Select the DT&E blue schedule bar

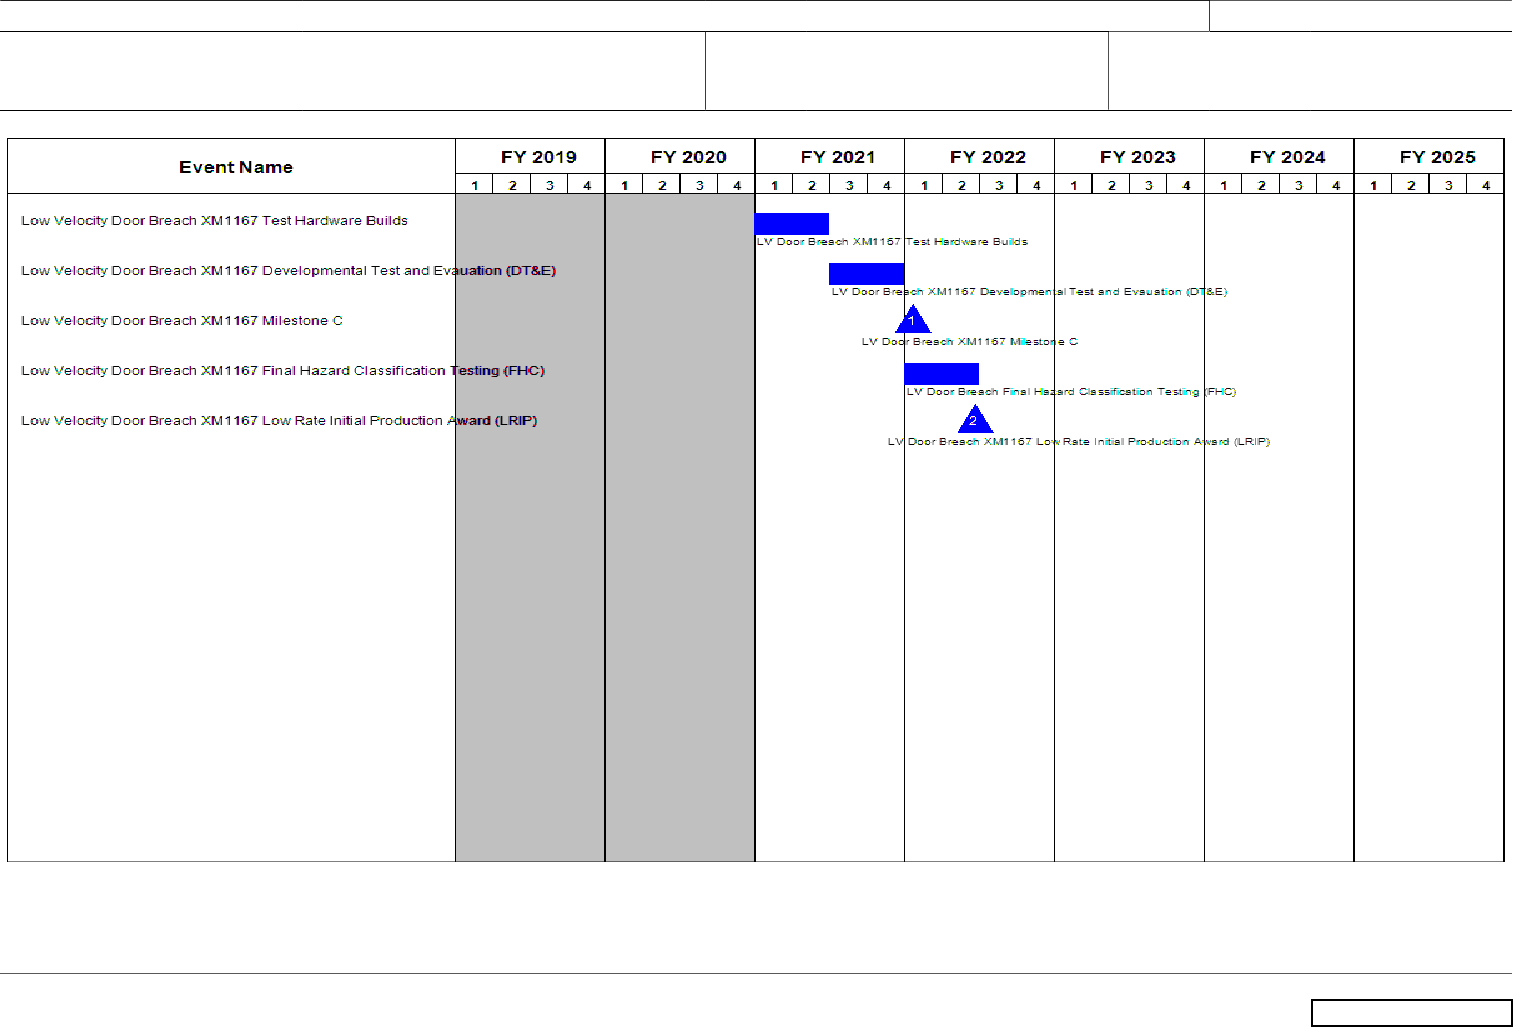tap(866, 274)
